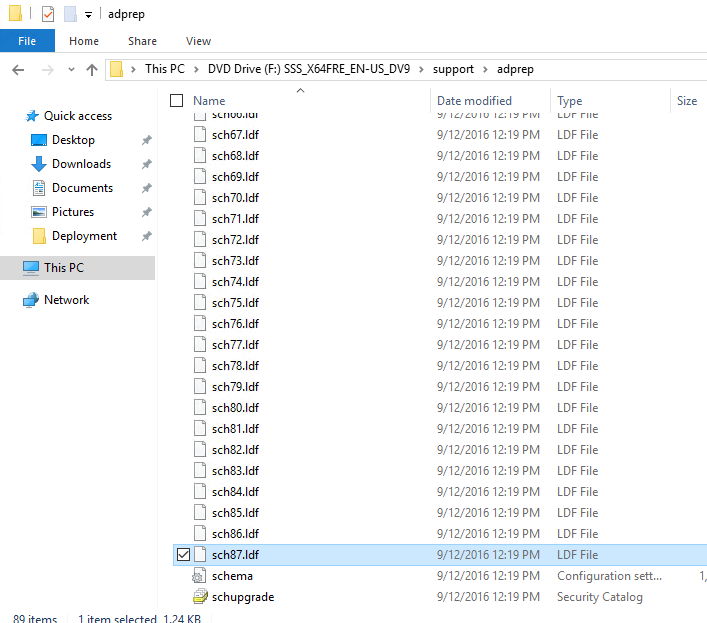The width and height of the screenshot is (707, 623).
Task: Open the recent locations dropdown arrow
Action: 69,70
